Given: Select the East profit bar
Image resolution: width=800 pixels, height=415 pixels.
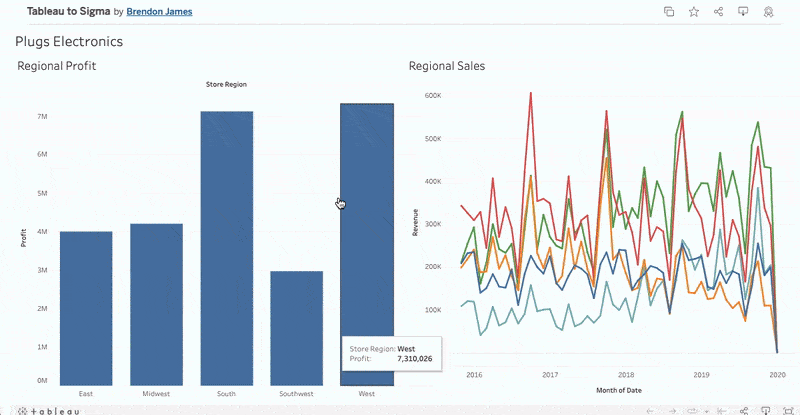Looking at the screenshot, I should 86,308.
